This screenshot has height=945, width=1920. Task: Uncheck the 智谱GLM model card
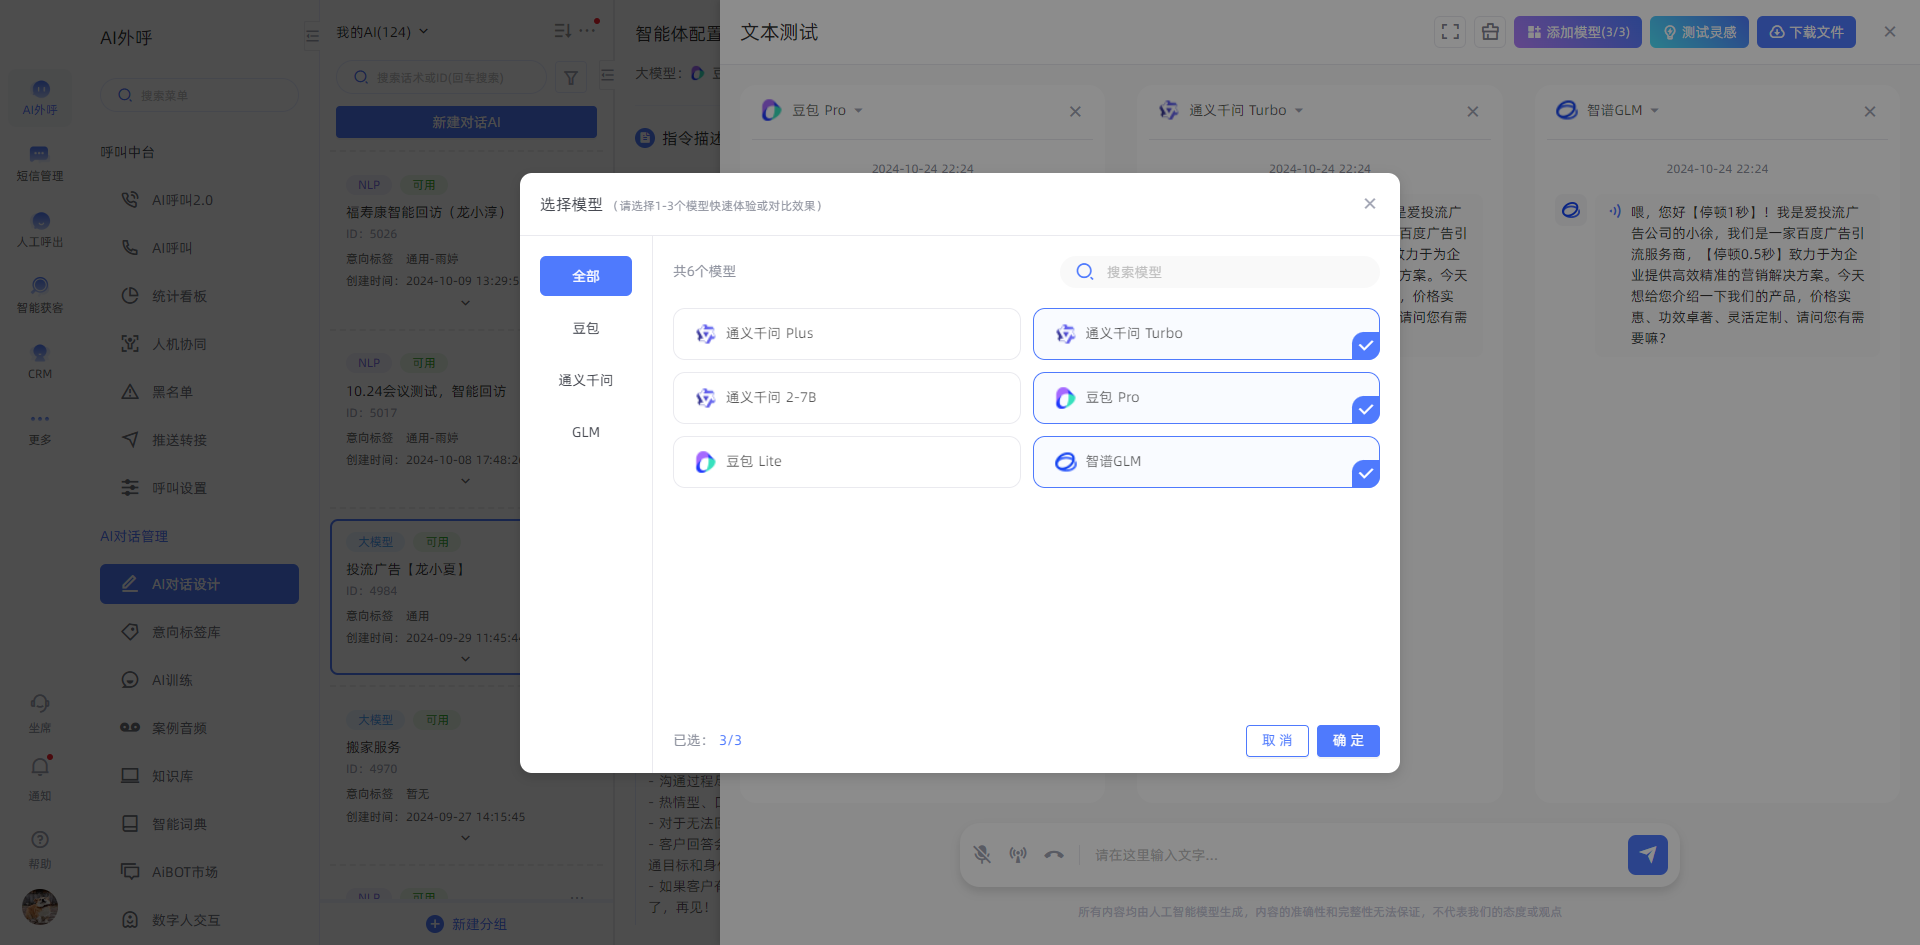[x=1206, y=462]
